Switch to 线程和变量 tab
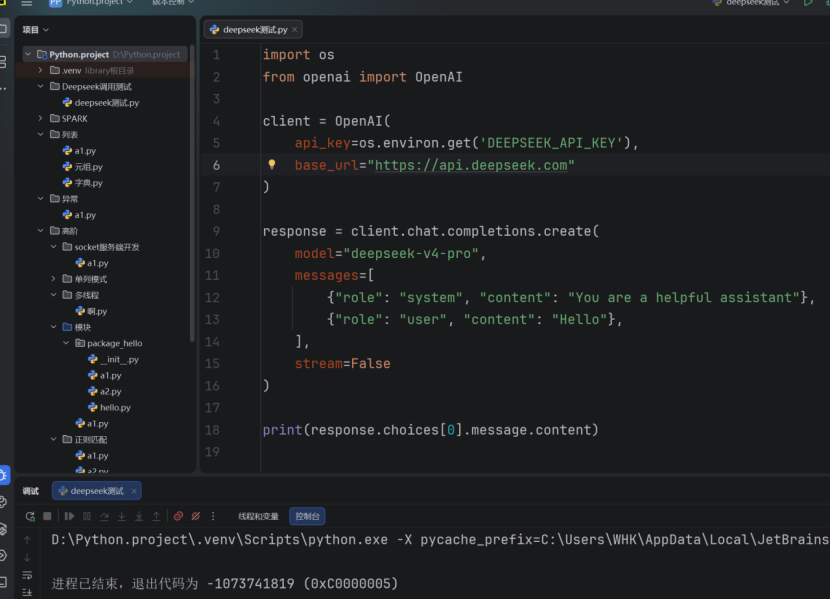 coord(258,516)
